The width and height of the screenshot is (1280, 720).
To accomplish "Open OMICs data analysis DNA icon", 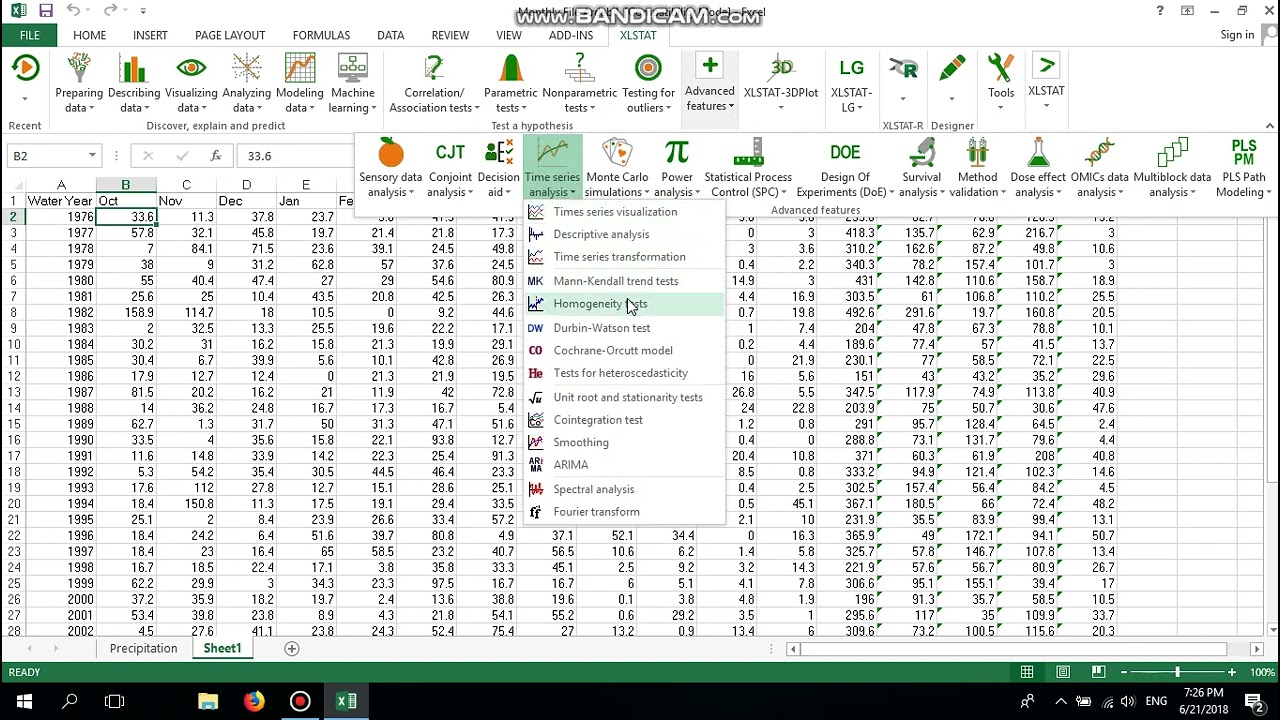I will [x=1099, y=153].
